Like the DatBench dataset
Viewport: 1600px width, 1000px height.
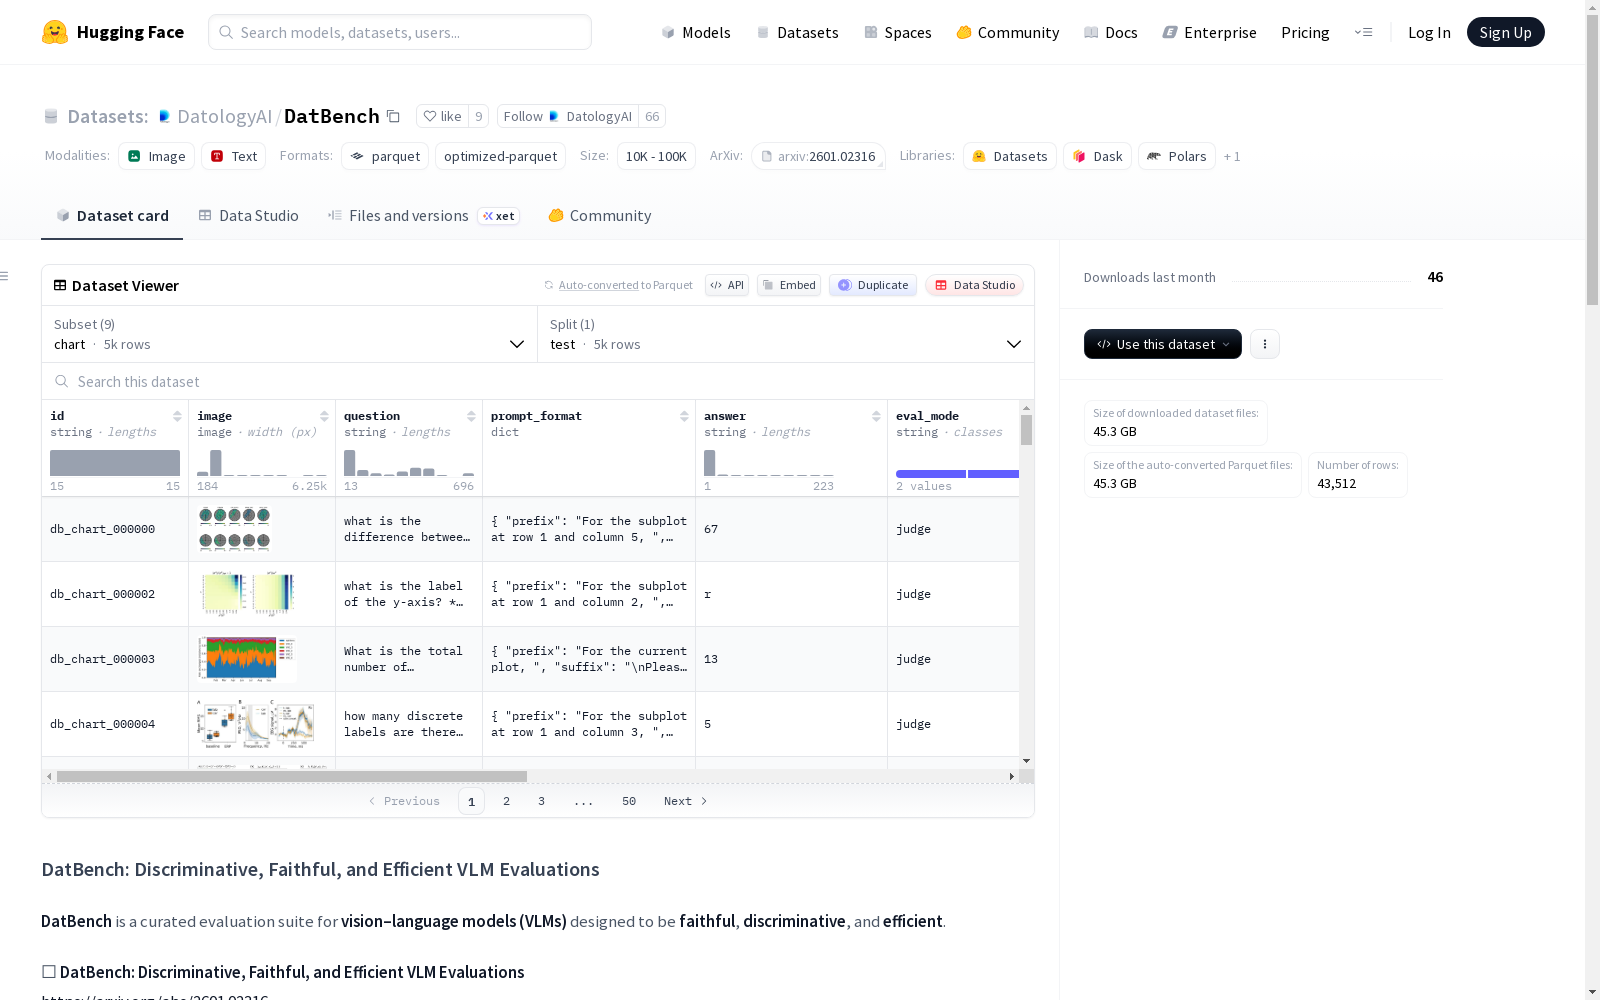pyautogui.click(x=442, y=116)
